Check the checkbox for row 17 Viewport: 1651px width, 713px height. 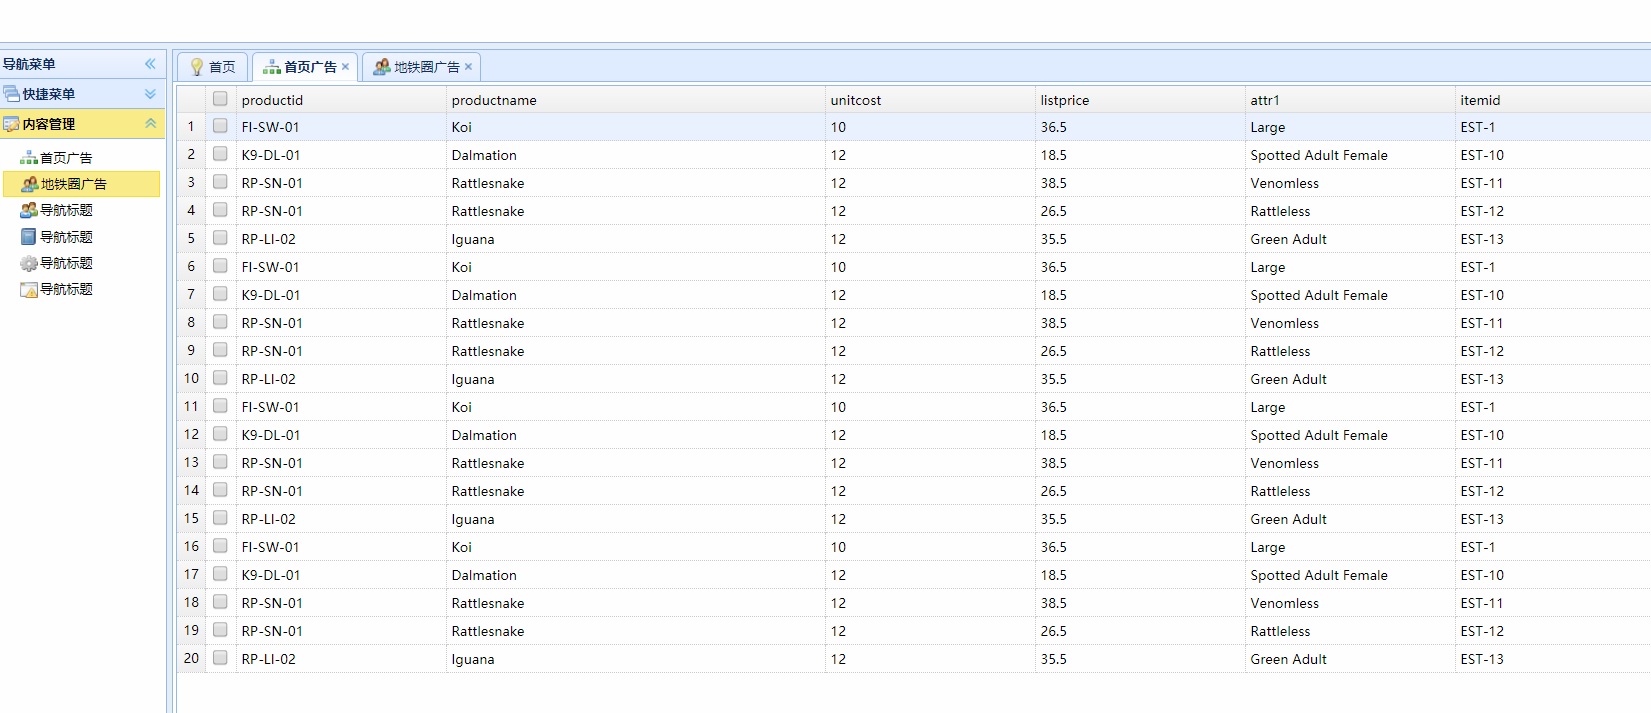coord(220,574)
